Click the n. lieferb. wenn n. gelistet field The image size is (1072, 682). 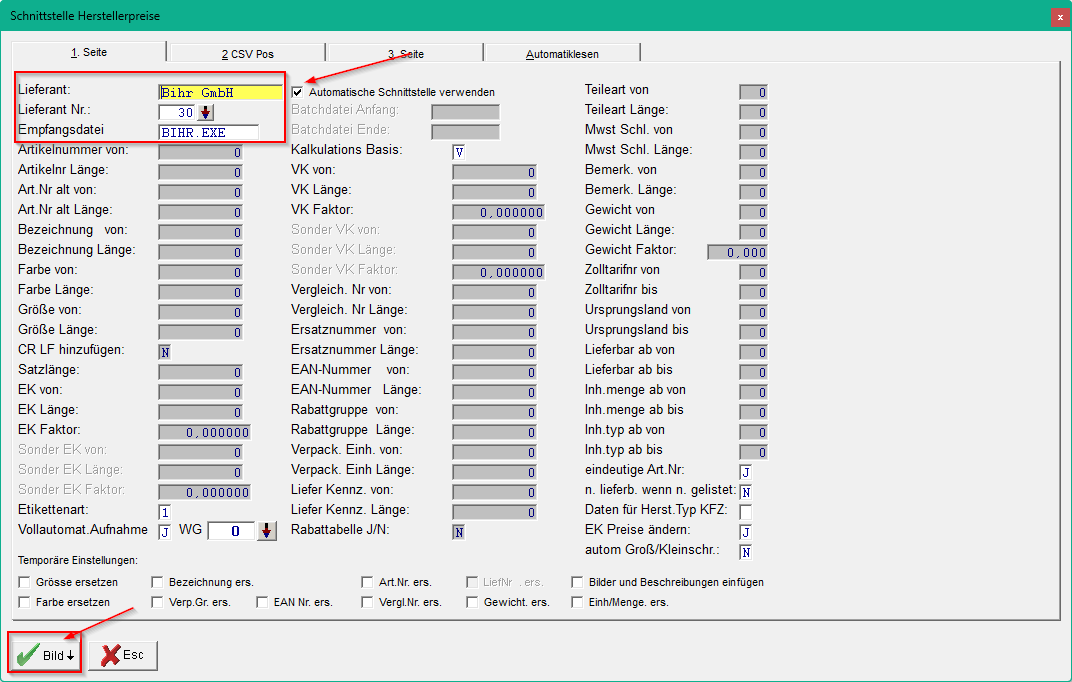746,492
